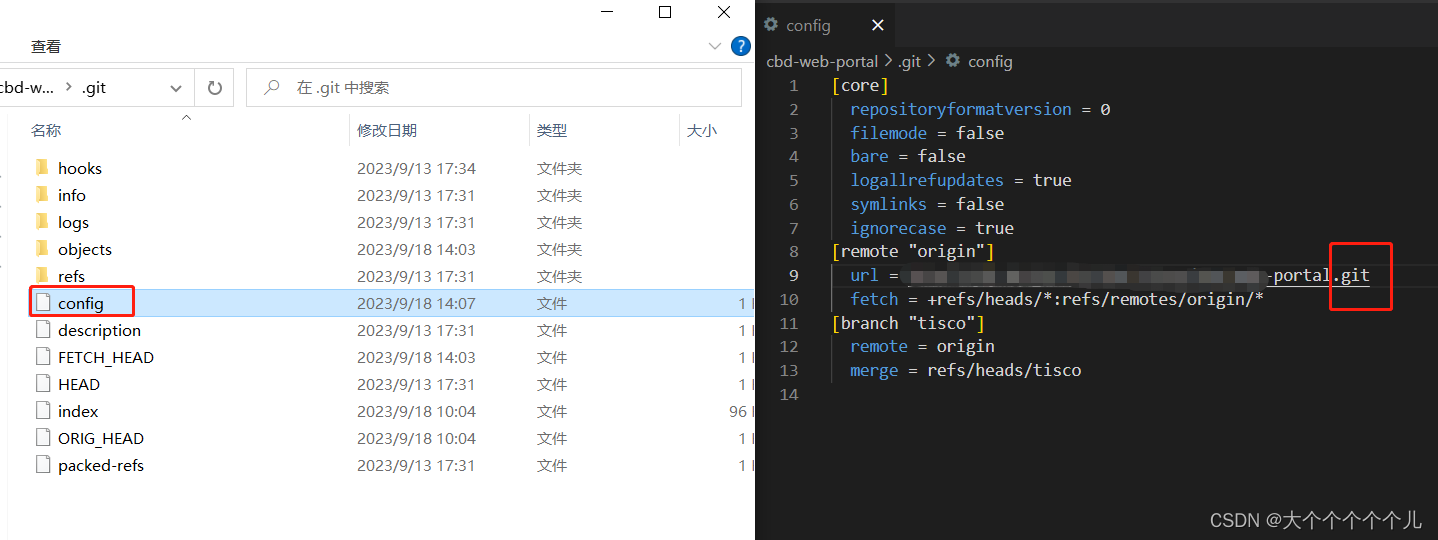Click the HEAD file icon
Image resolution: width=1438 pixels, height=540 pixels.
(x=42, y=383)
